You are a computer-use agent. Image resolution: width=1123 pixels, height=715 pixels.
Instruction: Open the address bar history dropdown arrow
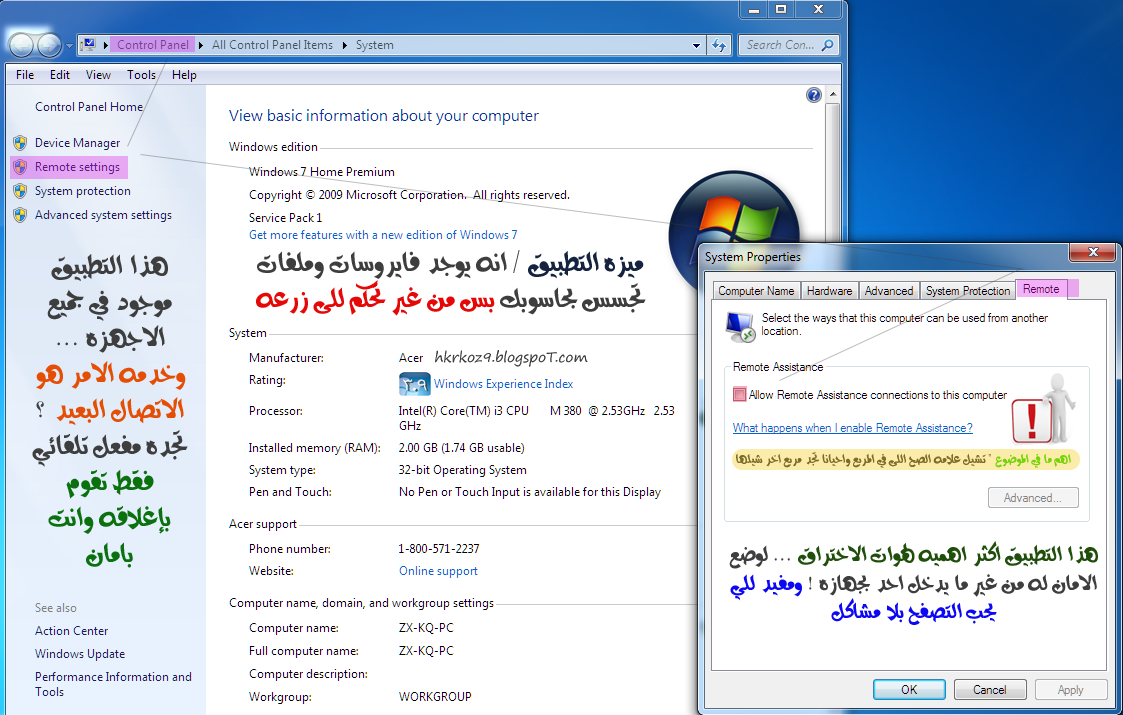pyautogui.click(x=696, y=45)
